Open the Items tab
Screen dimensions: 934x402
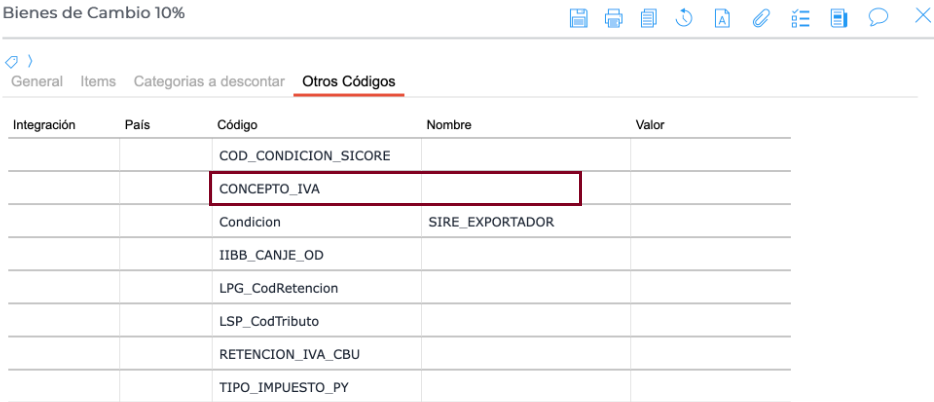(x=98, y=81)
